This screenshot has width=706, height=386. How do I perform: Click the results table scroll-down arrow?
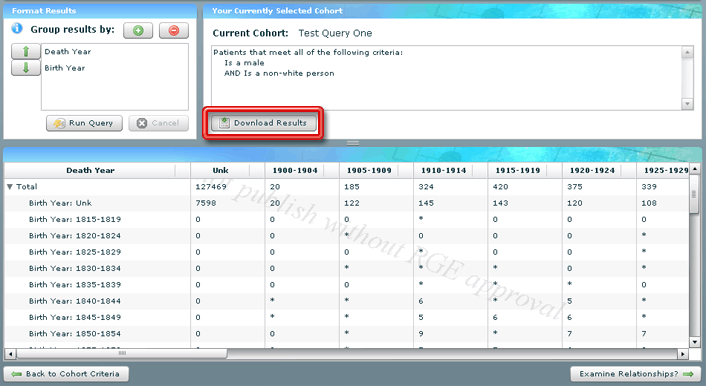pyautogui.click(x=695, y=342)
